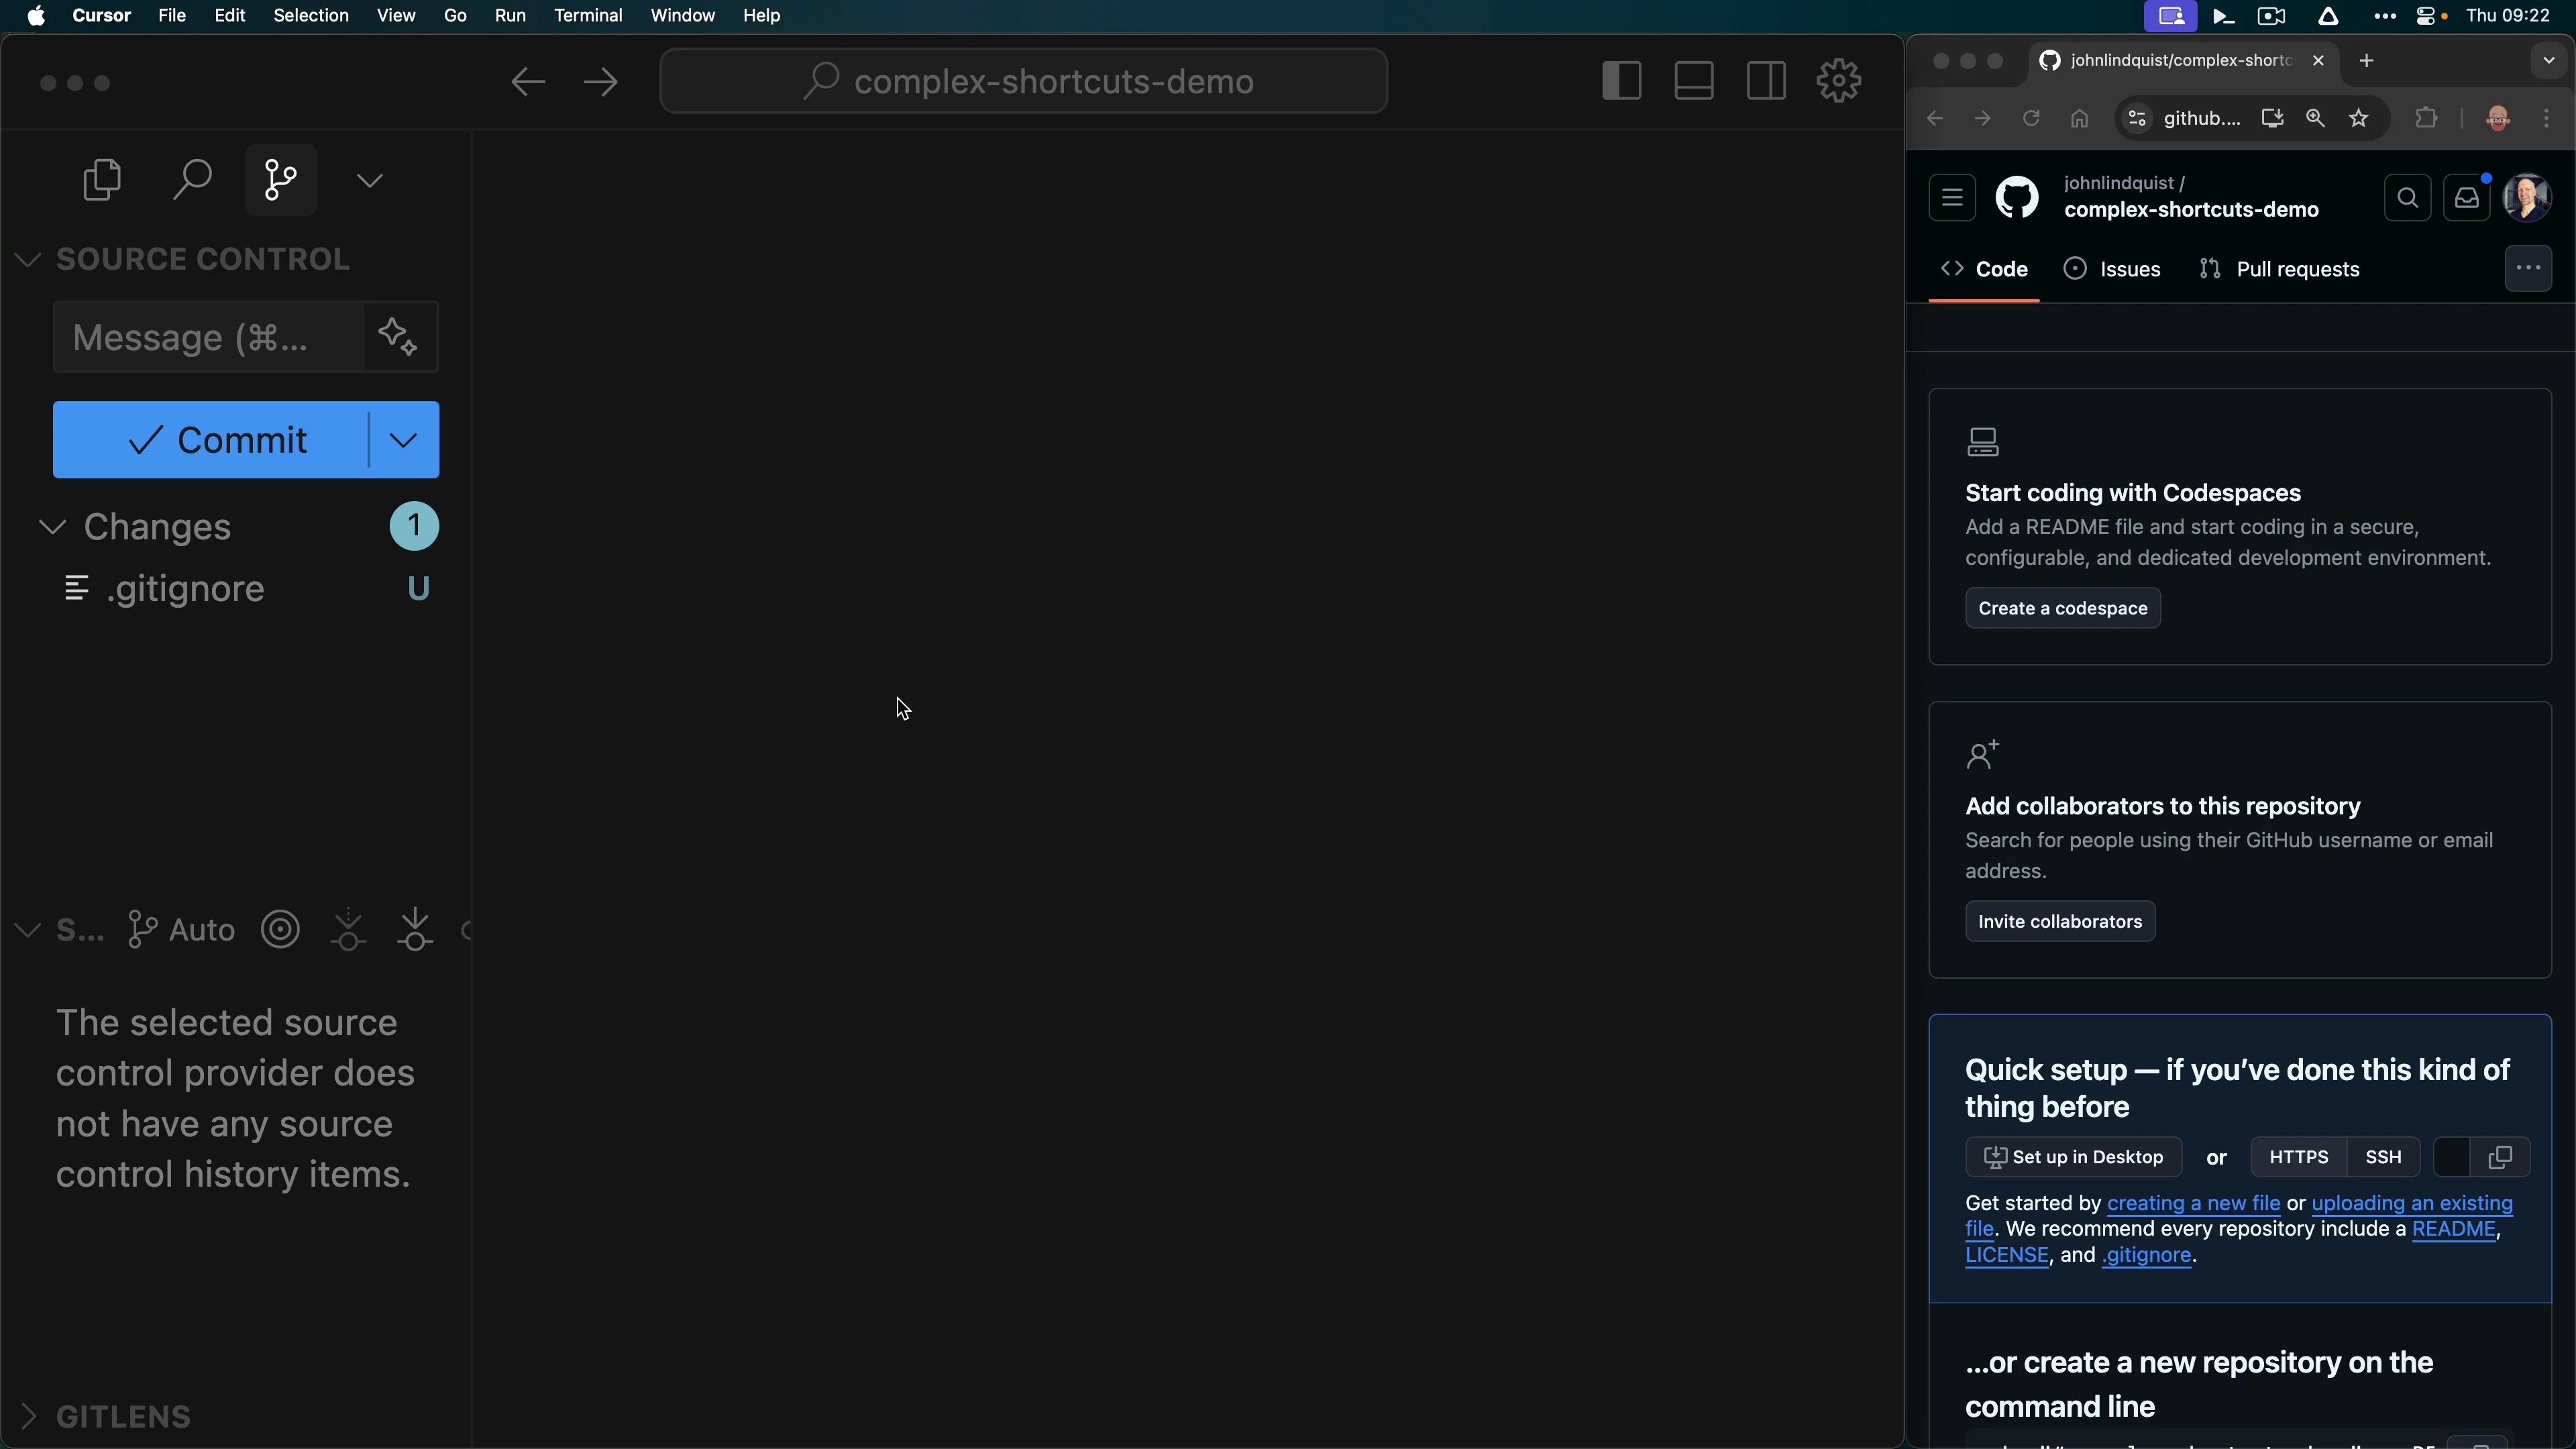2576x1449 pixels.
Task: Copy repository URL with copy icon
Action: [2500, 1157]
